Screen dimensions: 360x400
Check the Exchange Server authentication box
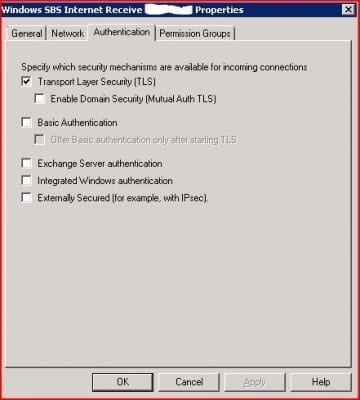[x=26, y=163]
